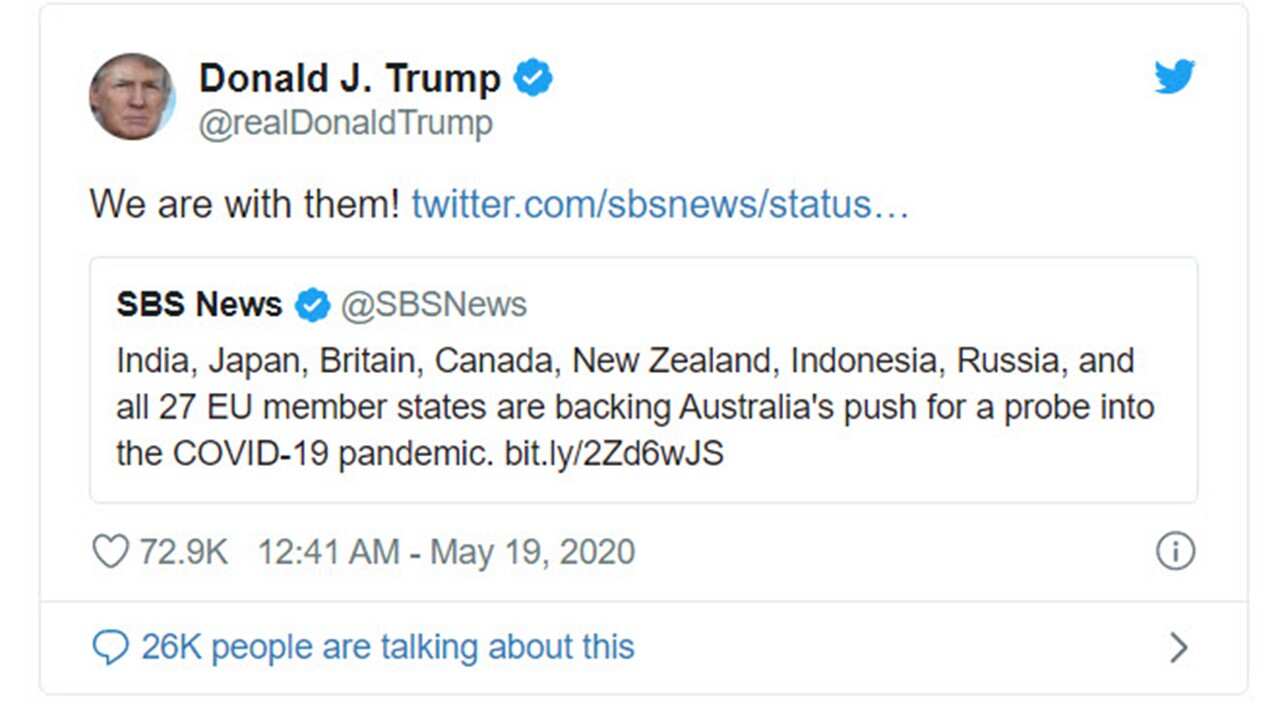Click the 72.9K likes count
1280x720 pixels.
(183, 552)
